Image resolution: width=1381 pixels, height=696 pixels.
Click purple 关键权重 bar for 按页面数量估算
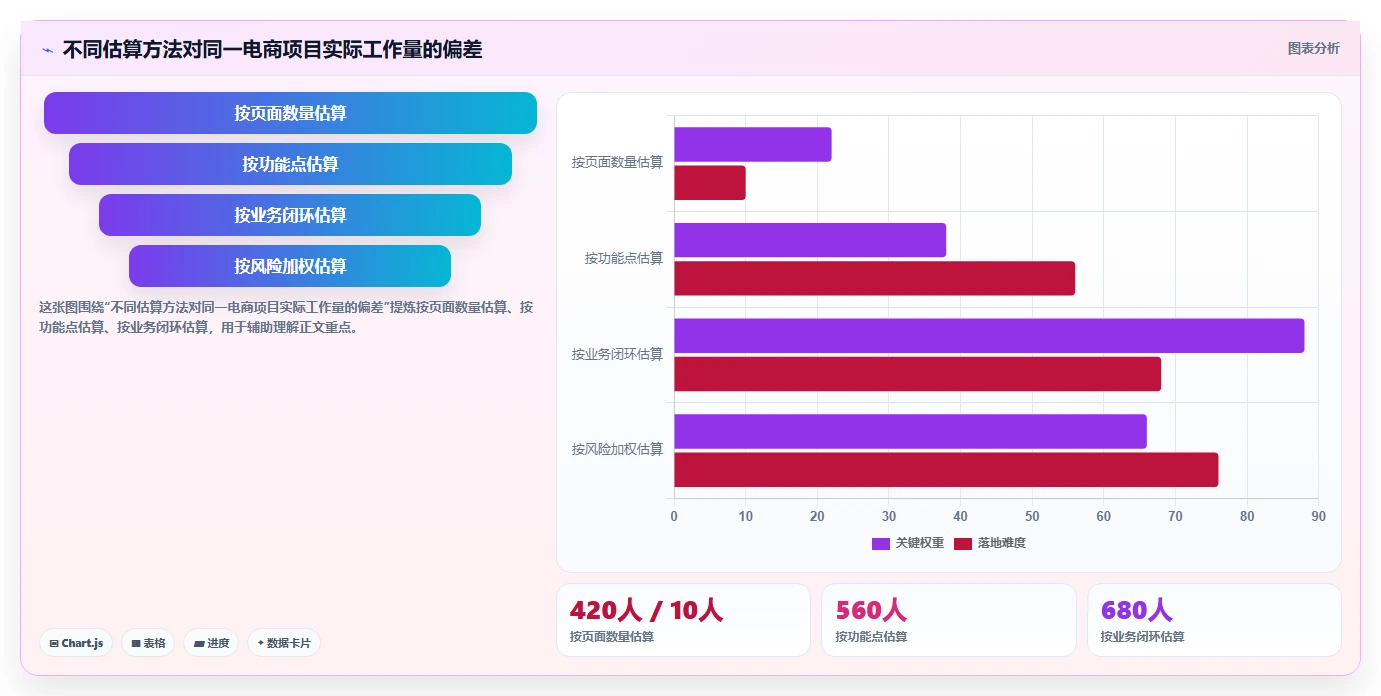(x=753, y=144)
